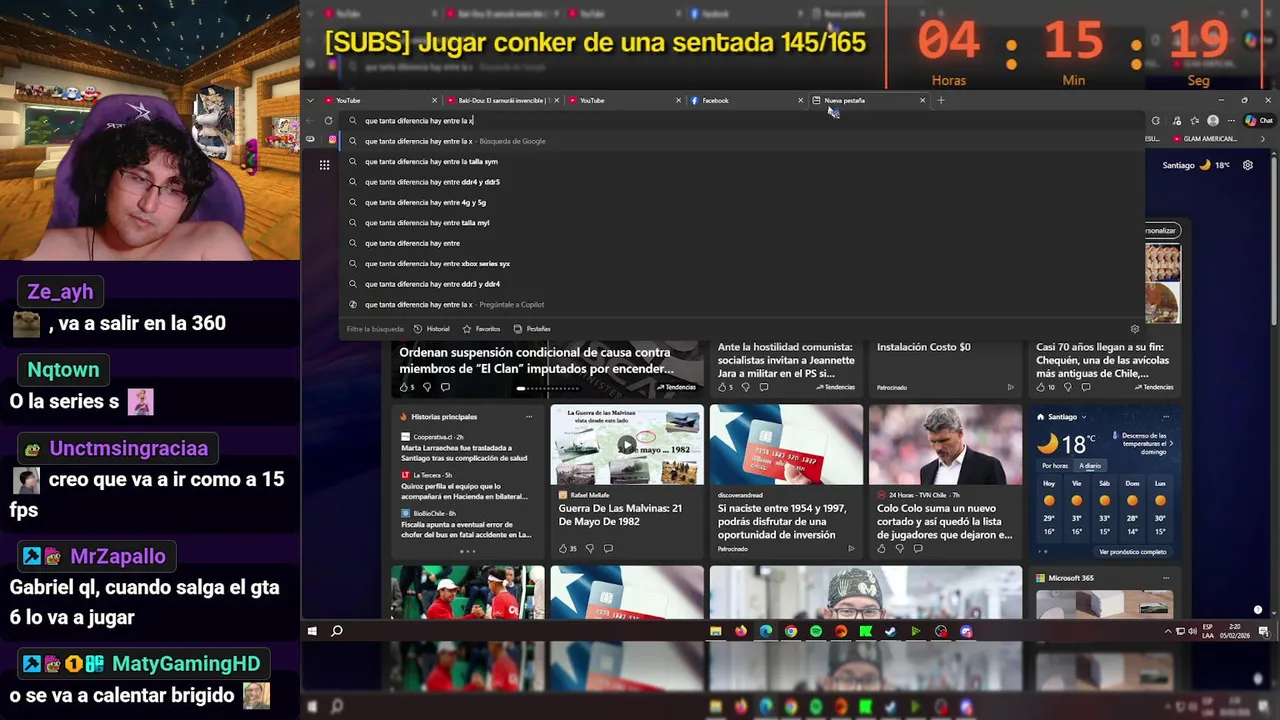Choose suggestion '4g y 5g'
1280x720 pixels.
[x=741, y=202]
